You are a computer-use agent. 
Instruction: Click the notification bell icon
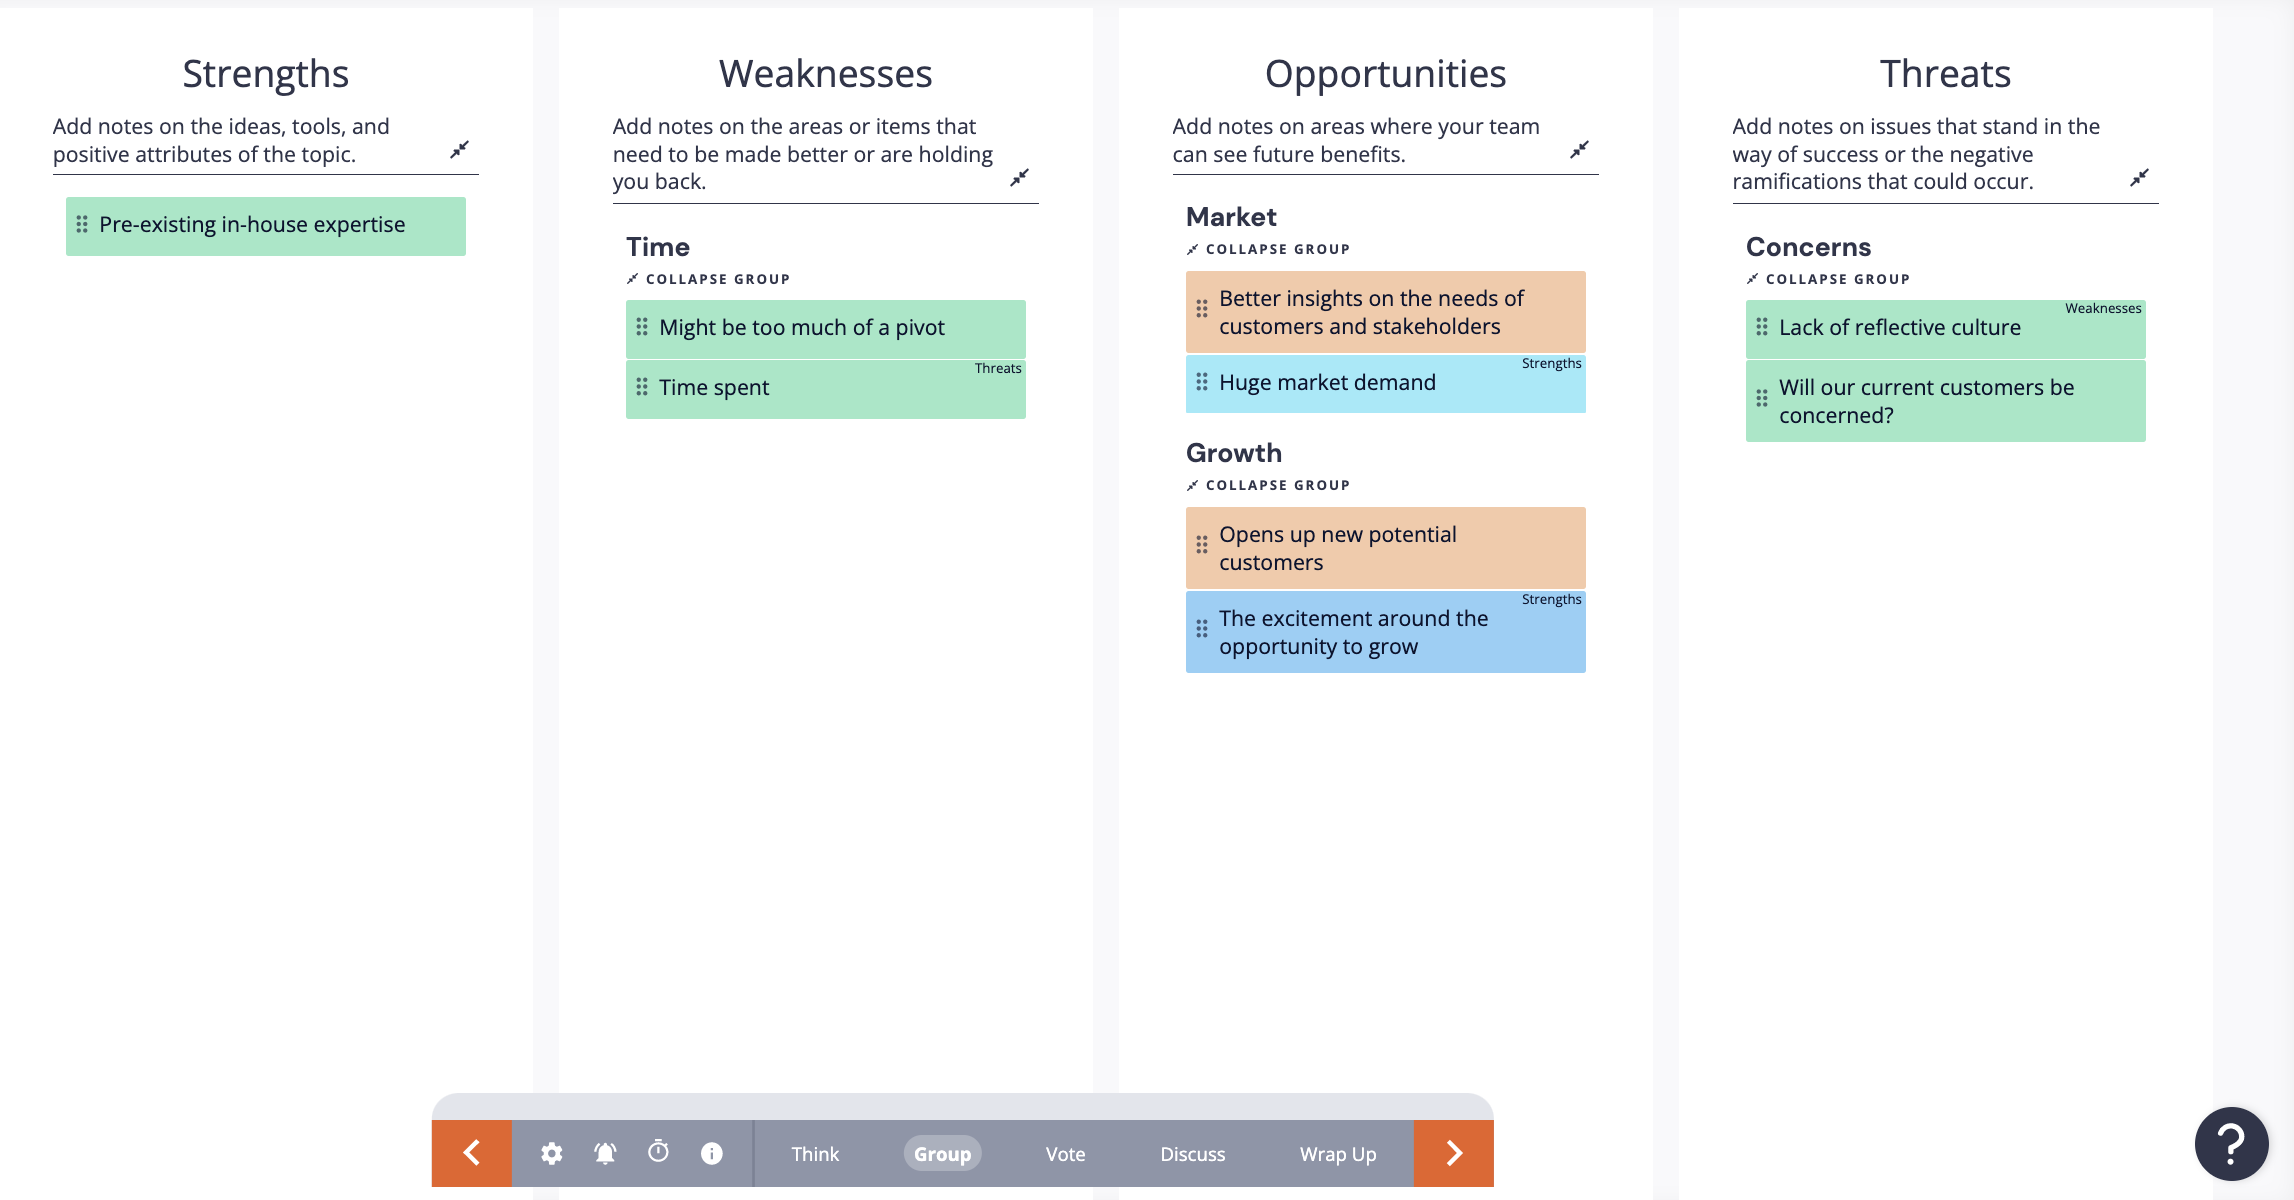605,1153
